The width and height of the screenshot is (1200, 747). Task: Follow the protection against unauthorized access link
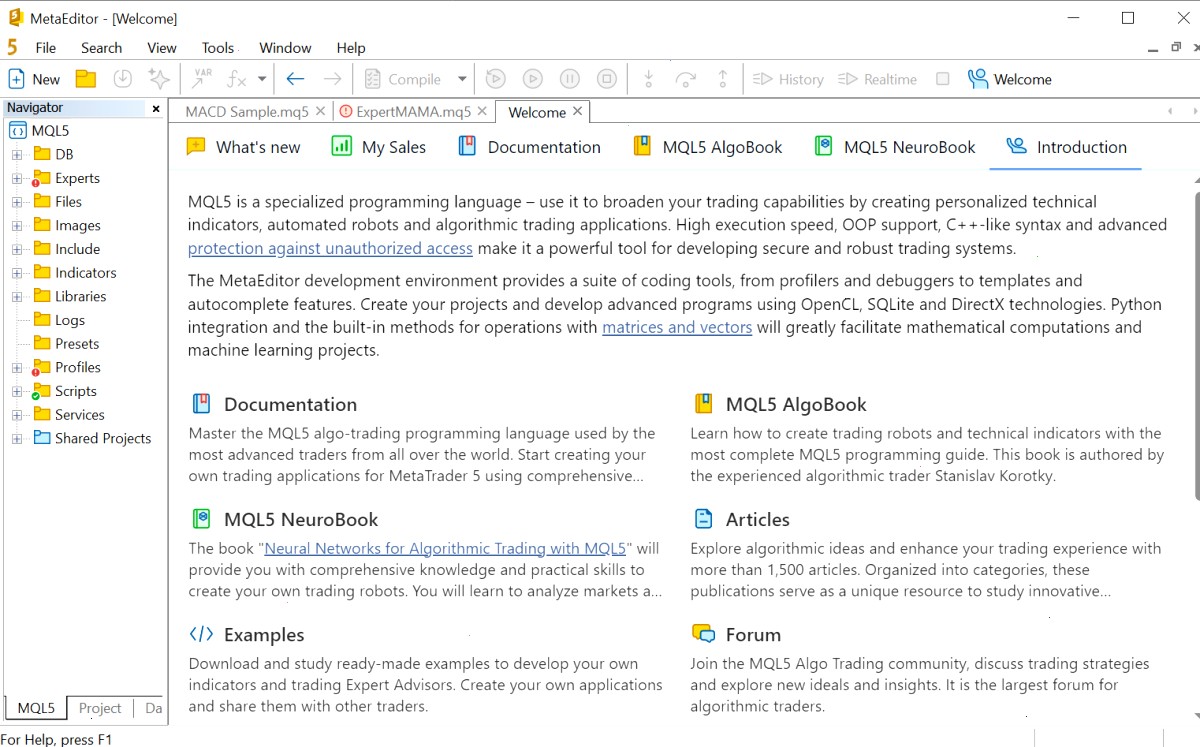point(330,248)
